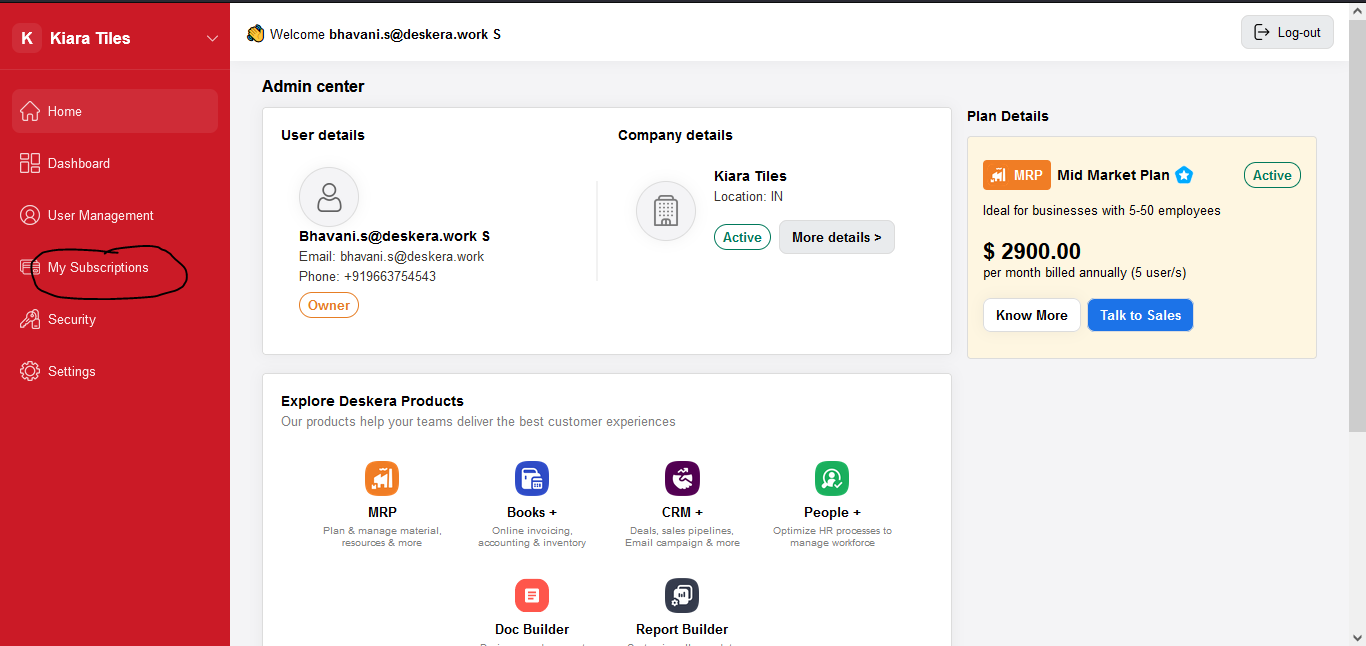Click the Talk to Sales button
The image size is (1366, 646).
pos(1141,315)
